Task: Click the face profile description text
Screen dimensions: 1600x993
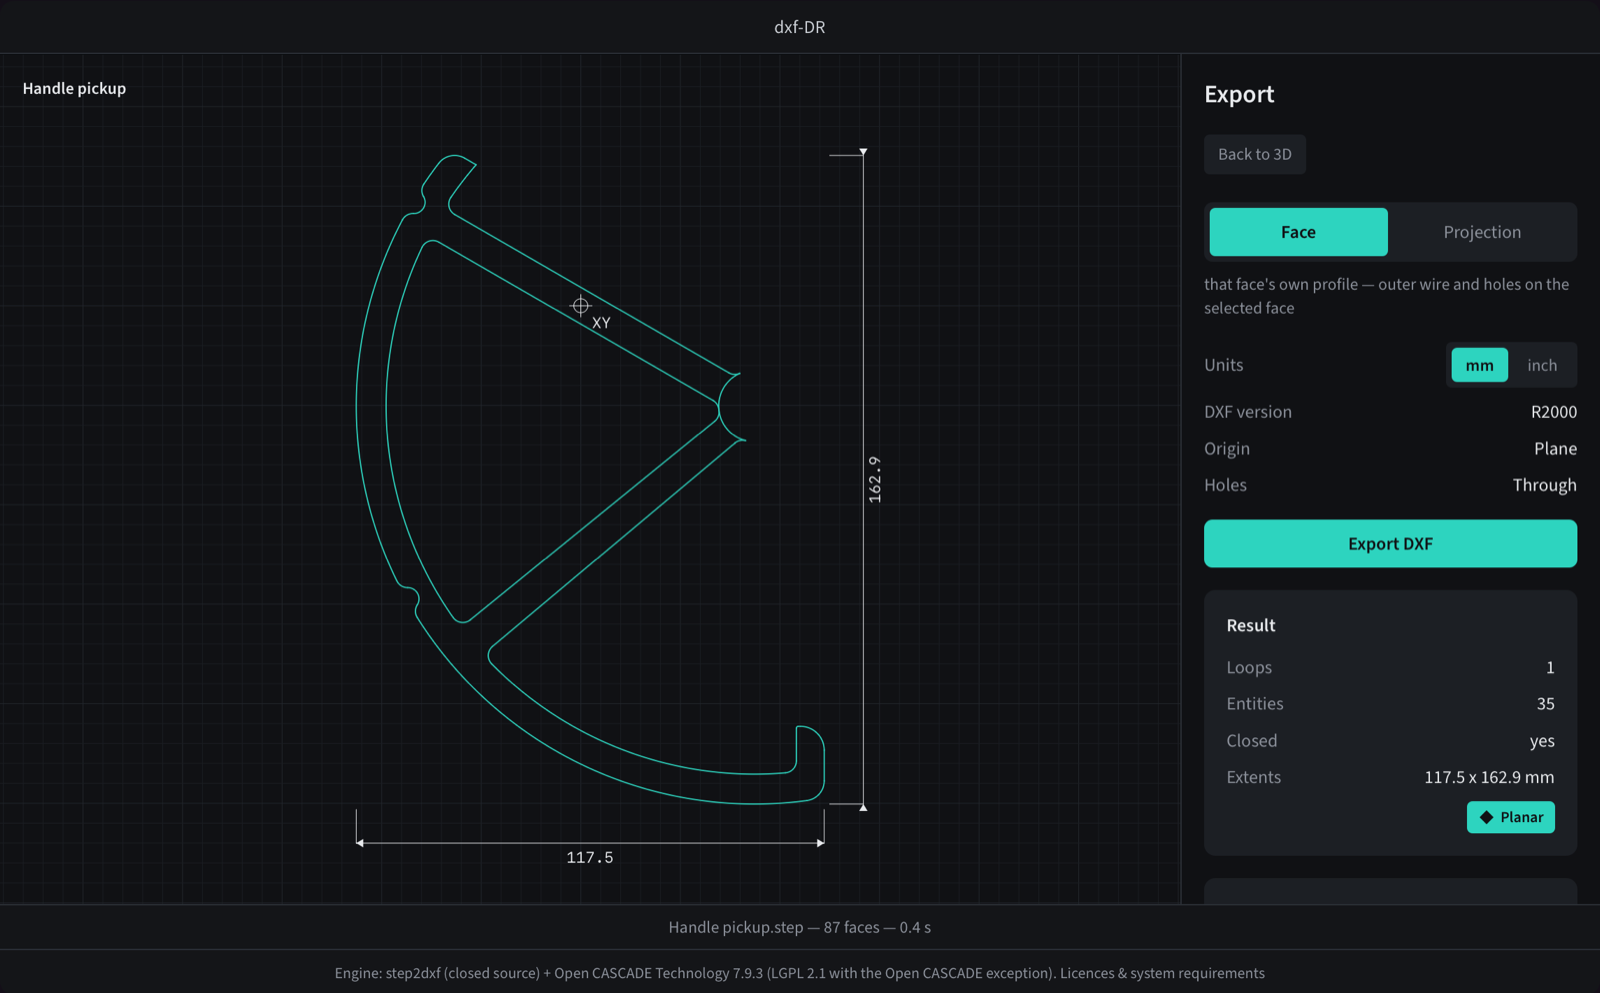Action: 1386,296
